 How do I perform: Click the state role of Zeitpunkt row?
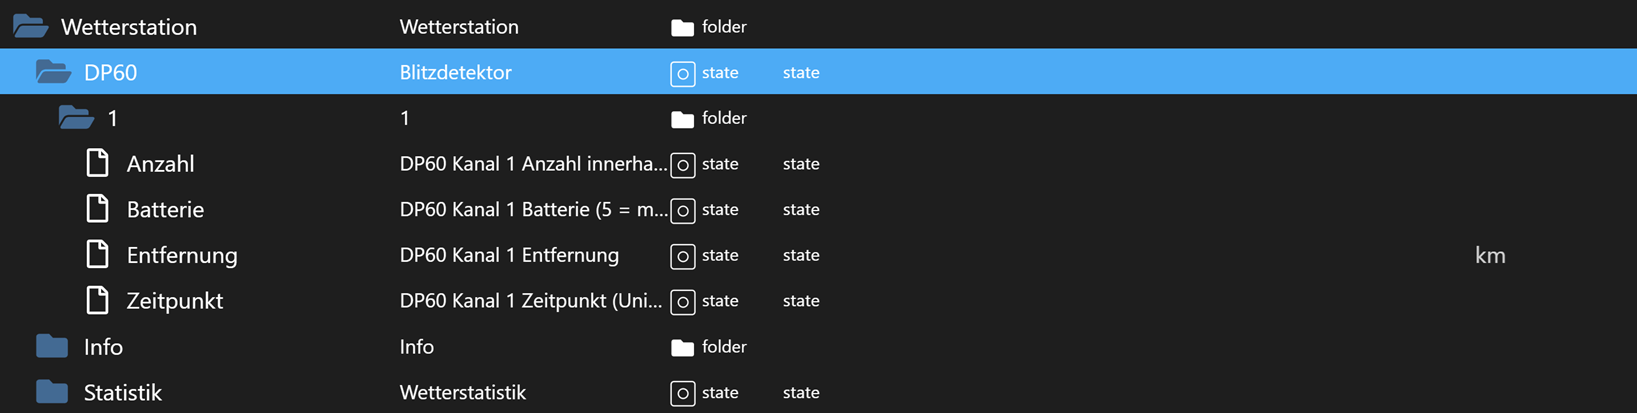point(801,301)
